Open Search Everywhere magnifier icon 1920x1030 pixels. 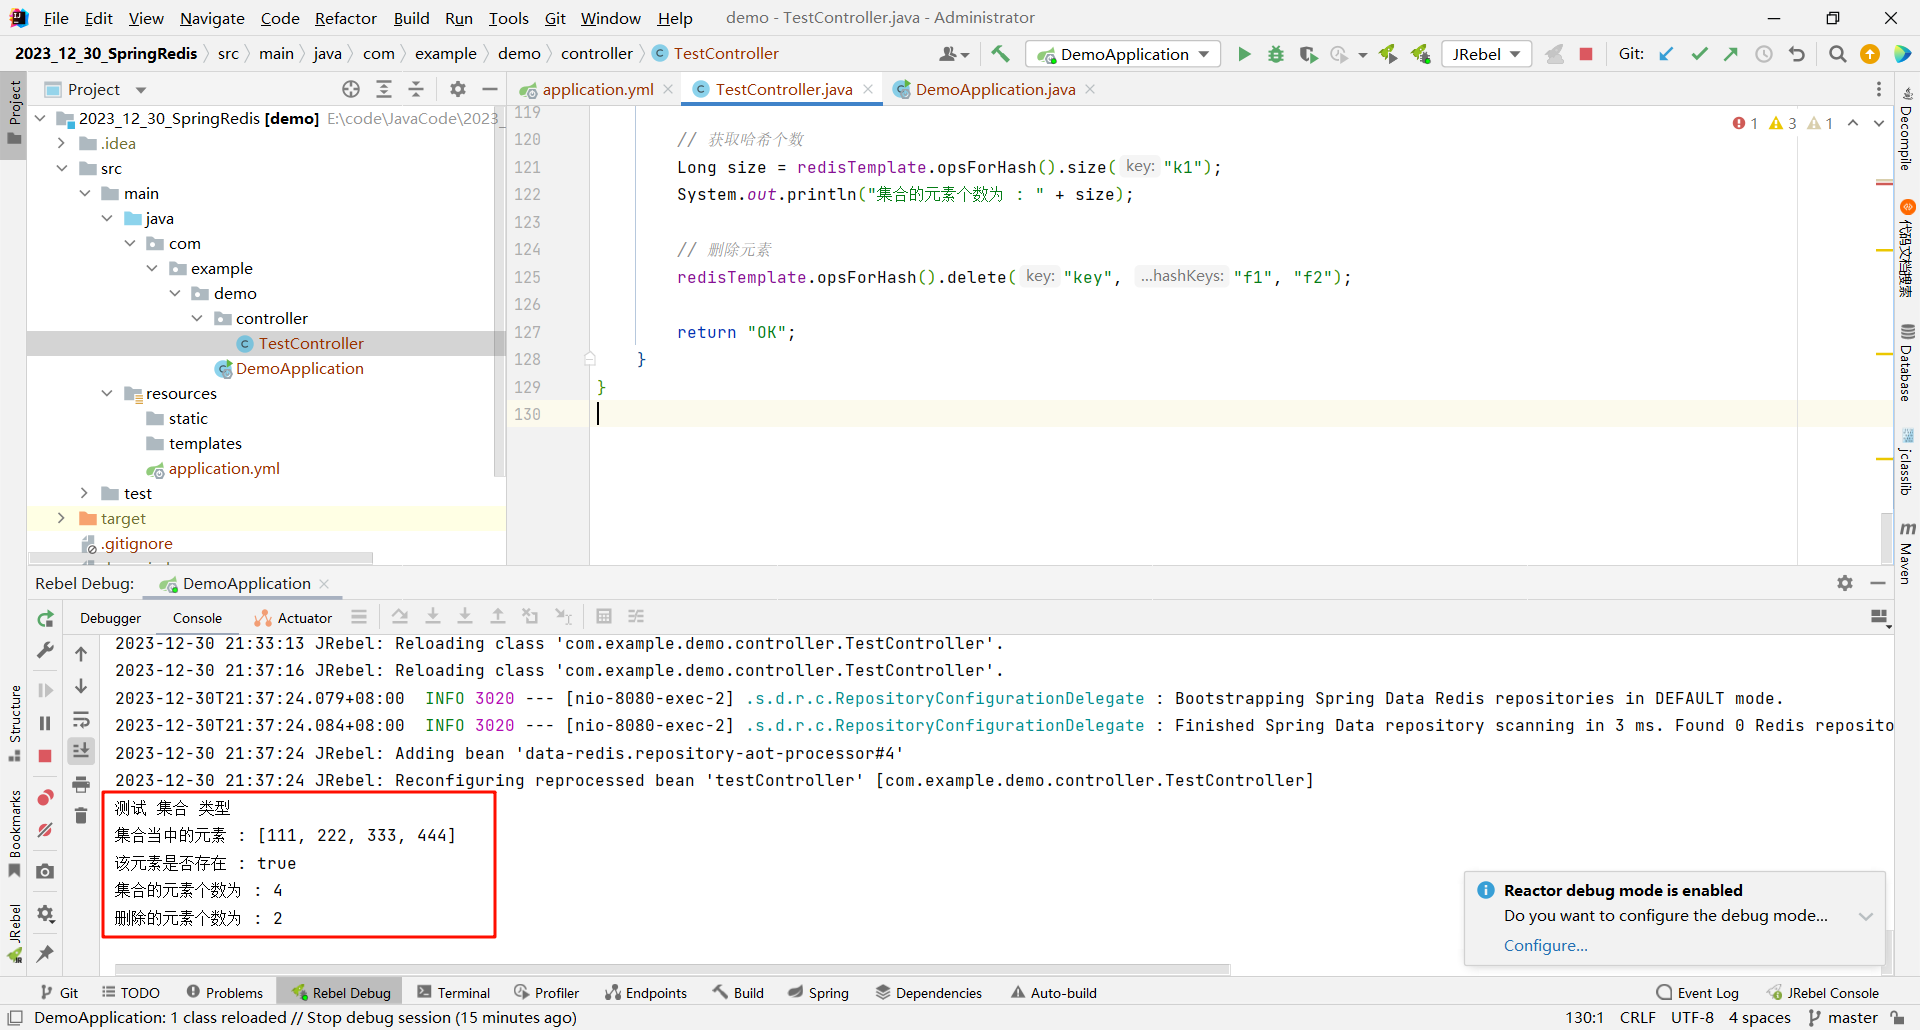pos(1837,54)
